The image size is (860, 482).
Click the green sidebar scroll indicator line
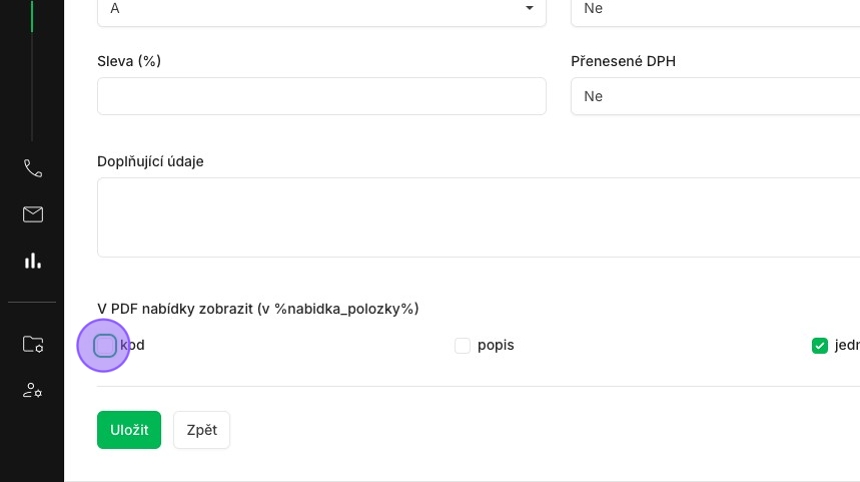[32, 16]
